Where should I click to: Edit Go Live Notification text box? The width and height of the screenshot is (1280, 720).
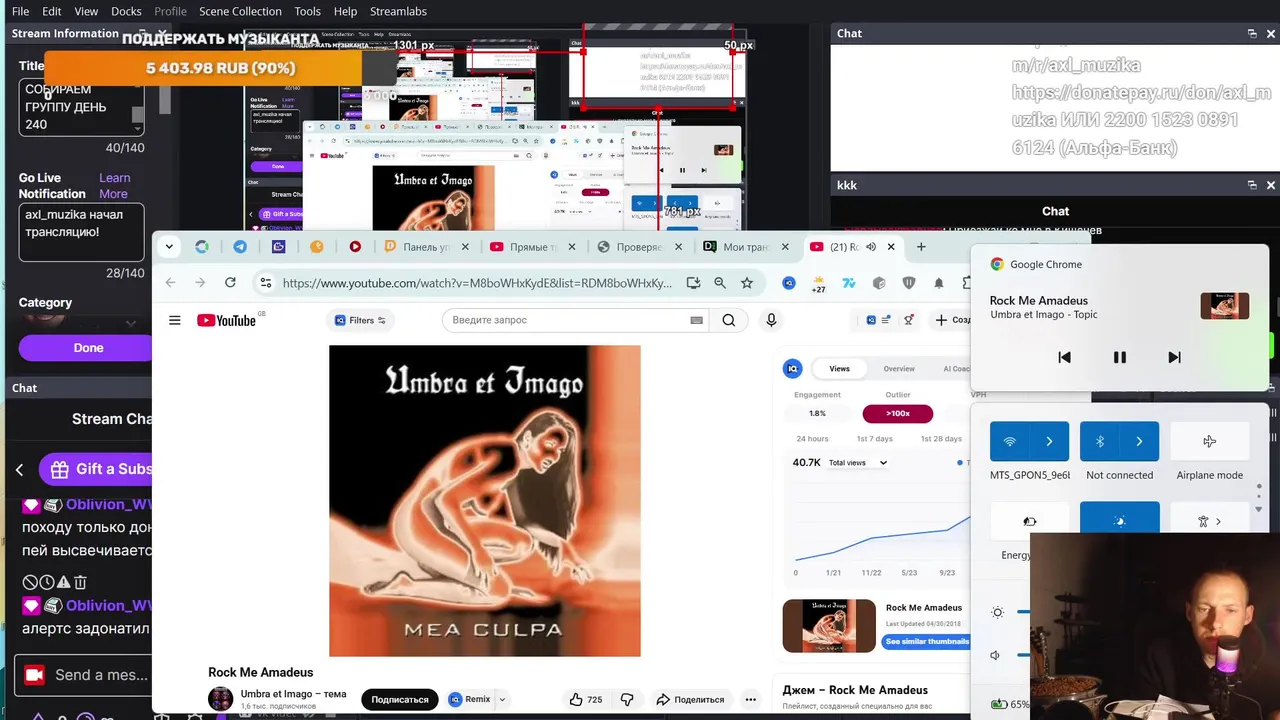[81, 232]
